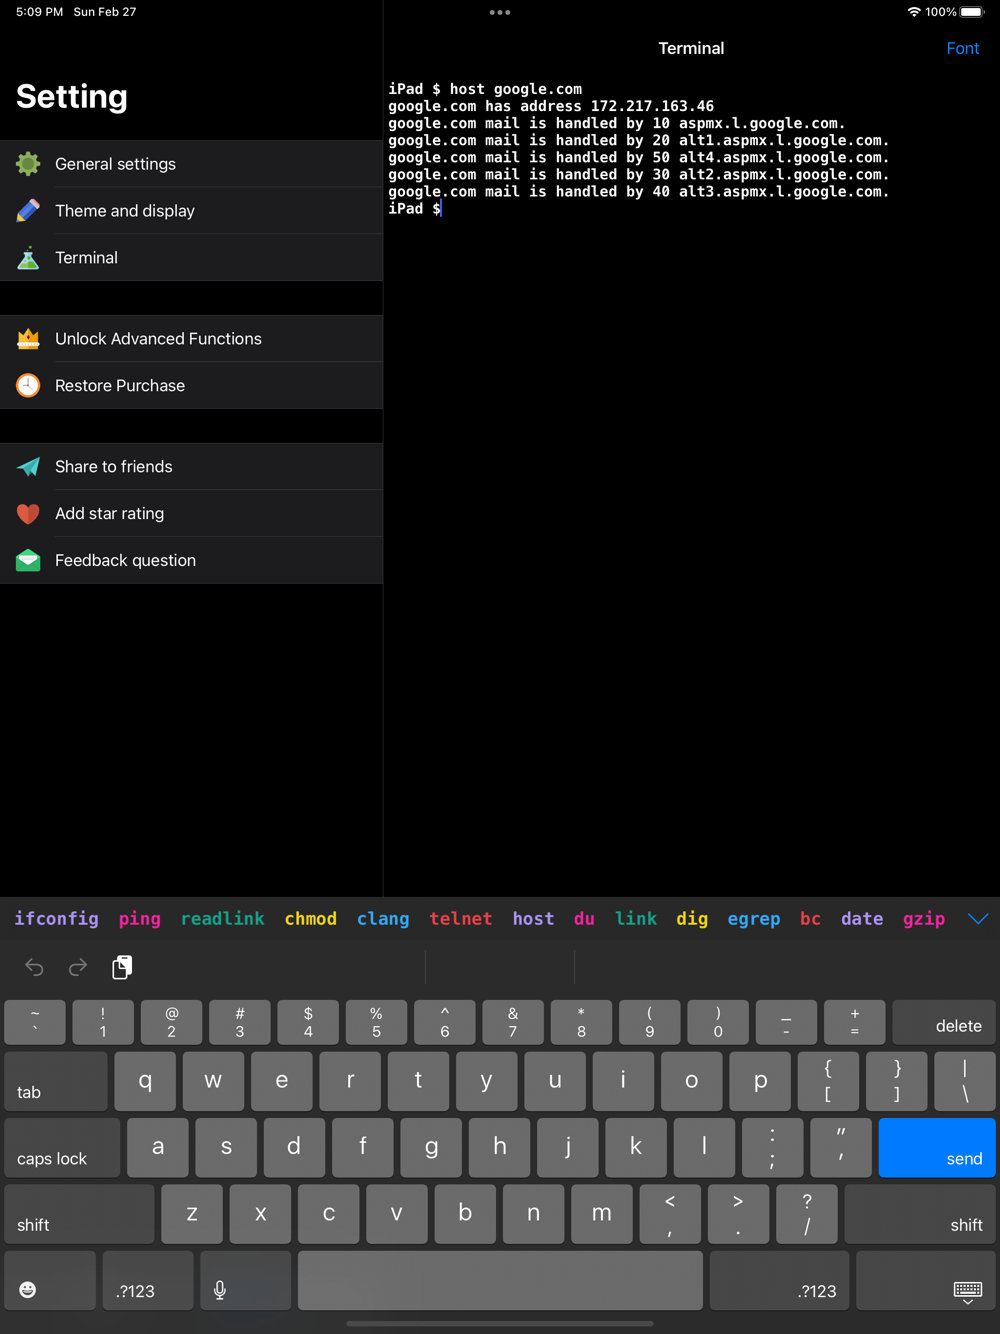
Task: Click the green envelope Feedback icon
Action: coord(28,561)
